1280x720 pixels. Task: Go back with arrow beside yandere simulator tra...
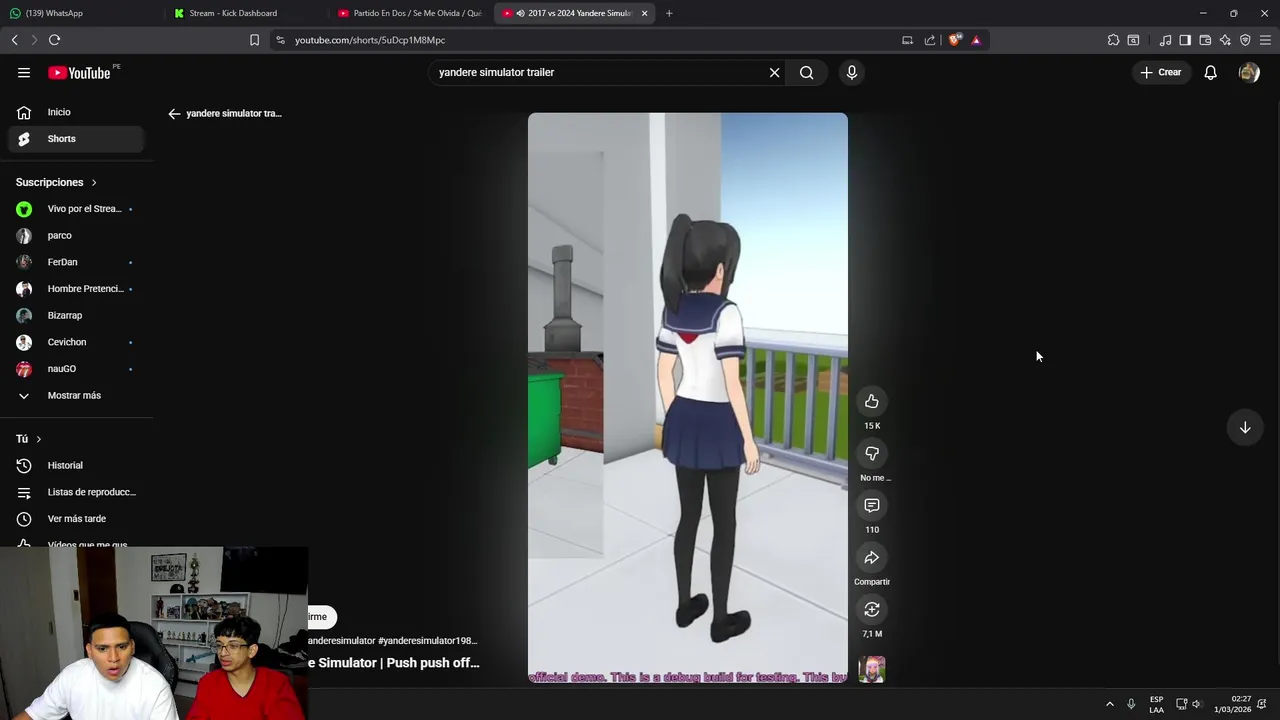174,114
